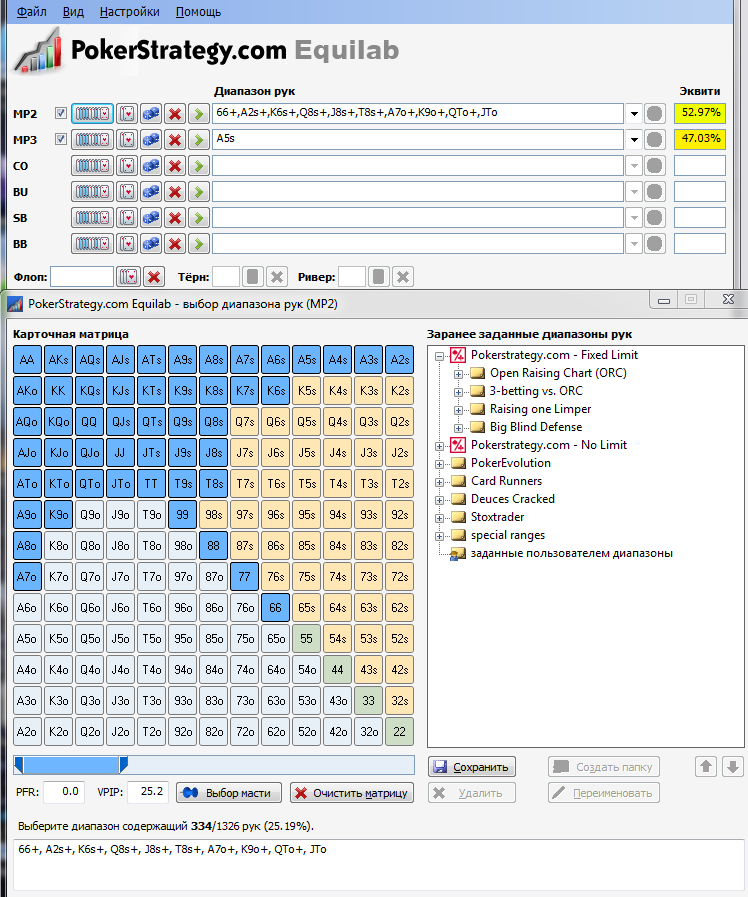Select Card Runners tree item
Viewport: 748px width, 897px height.
[506, 481]
